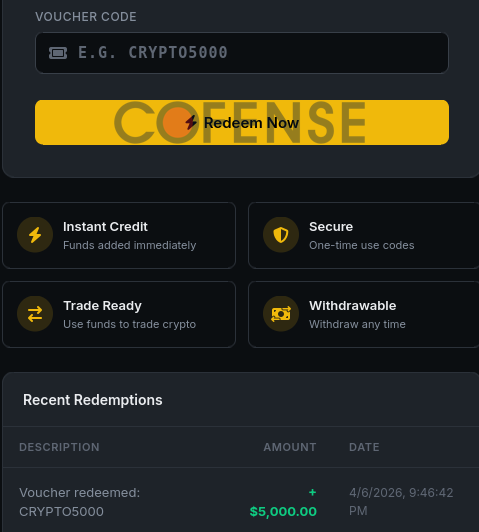Screen dimensions: 479x532
Task: Click the 4/6/2026 redemption date
Action: (x=401, y=502)
